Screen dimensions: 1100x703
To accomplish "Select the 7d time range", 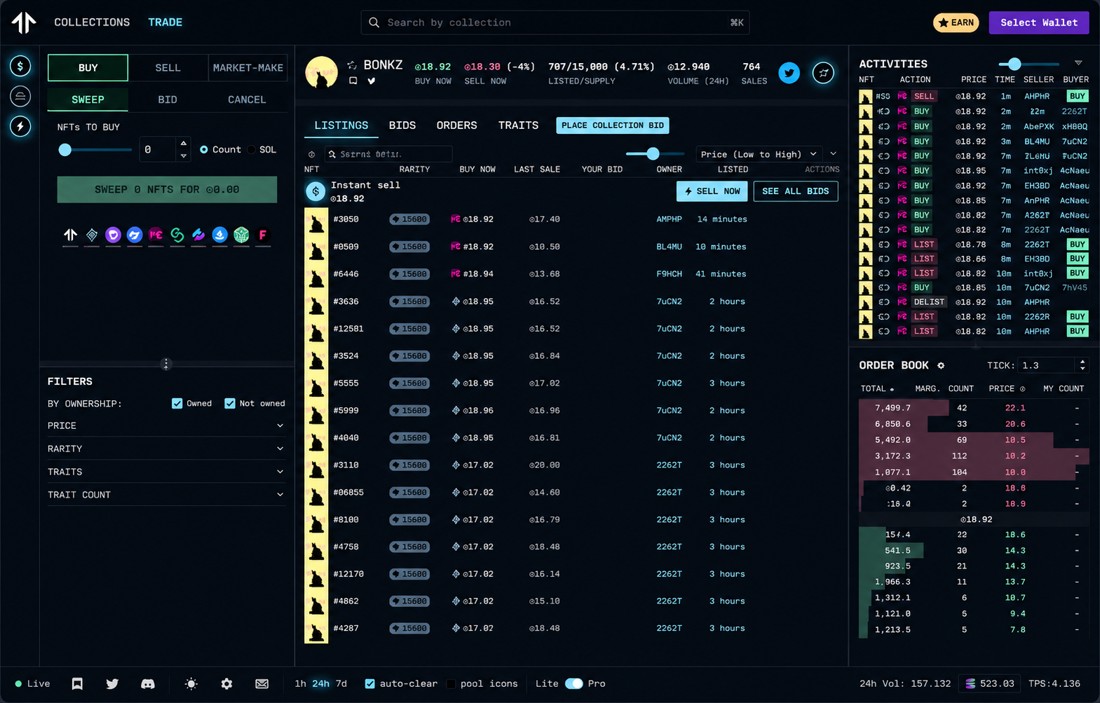I will (x=342, y=683).
